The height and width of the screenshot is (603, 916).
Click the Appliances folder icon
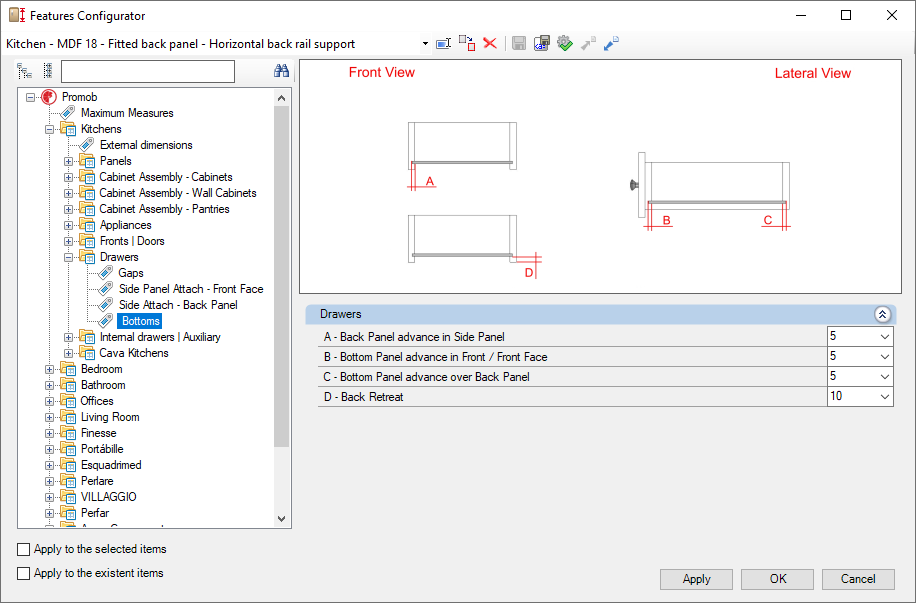tap(86, 225)
